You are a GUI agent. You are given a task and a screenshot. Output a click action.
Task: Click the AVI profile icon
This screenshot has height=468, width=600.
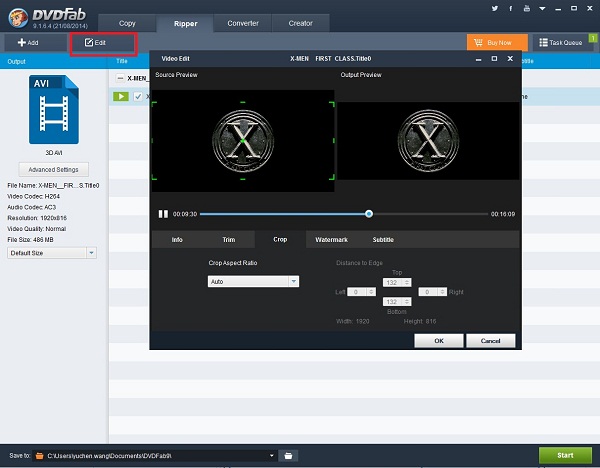(x=54, y=109)
